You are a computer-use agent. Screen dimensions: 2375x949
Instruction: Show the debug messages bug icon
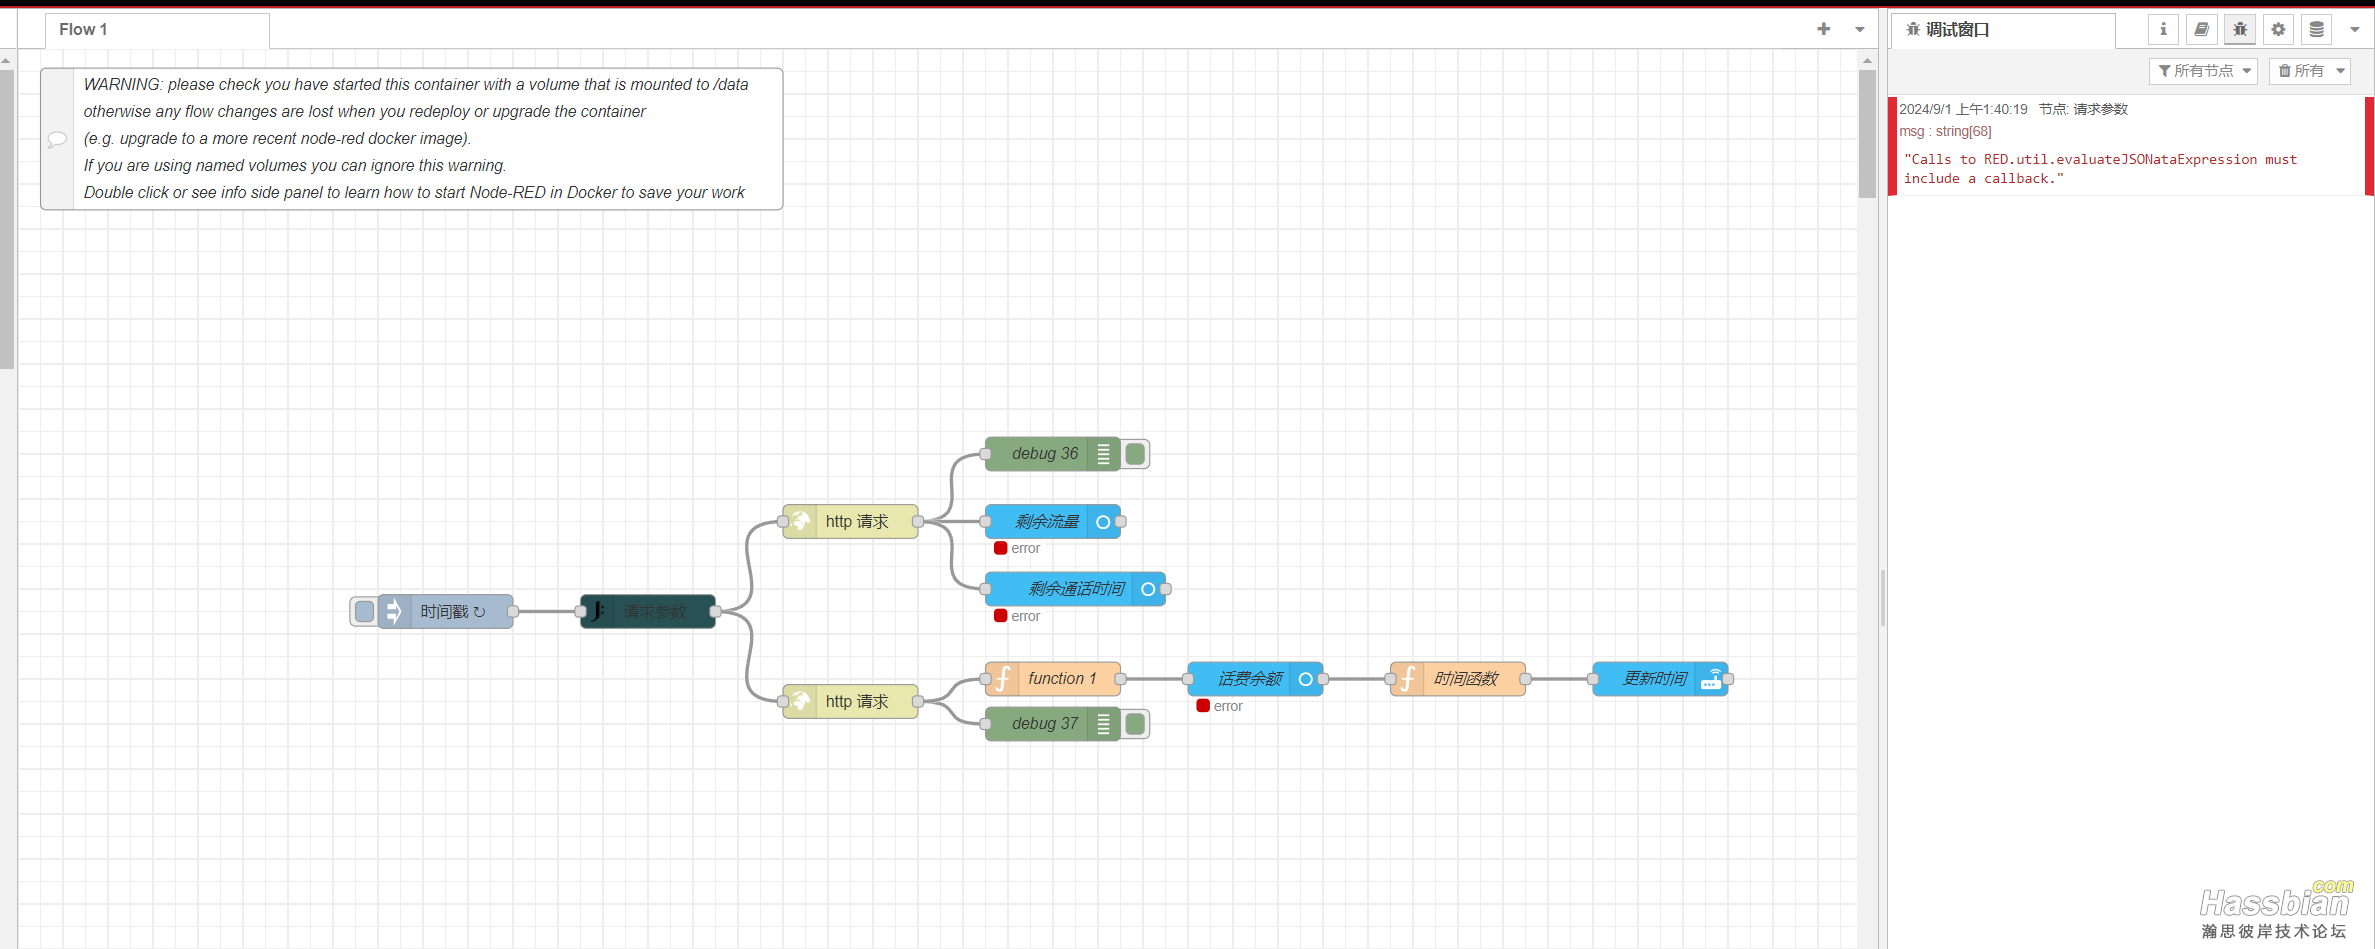coord(2239,29)
